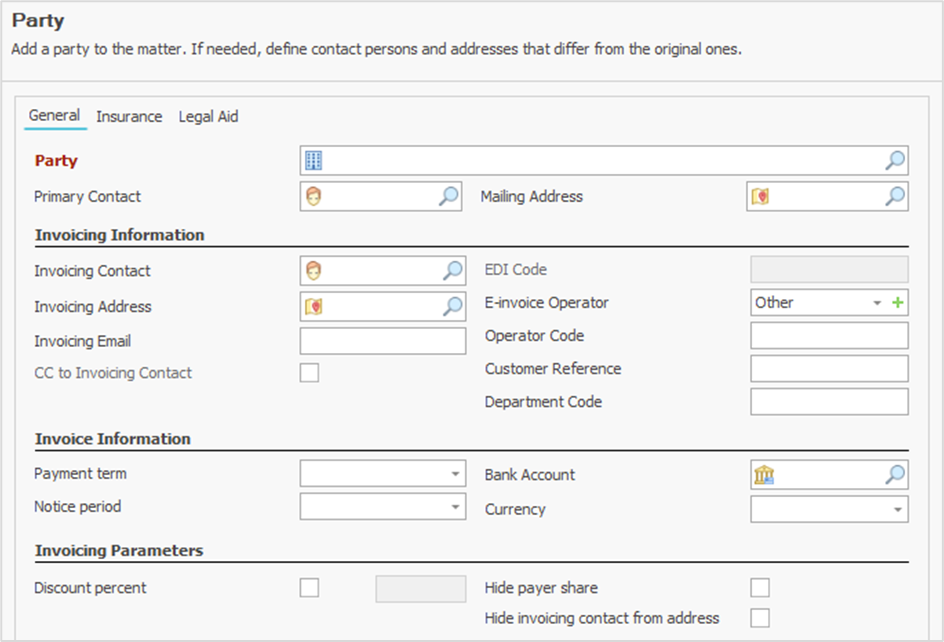Expand the Currency dropdown list
The height and width of the screenshot is (642, 944).
click(897, 510)
